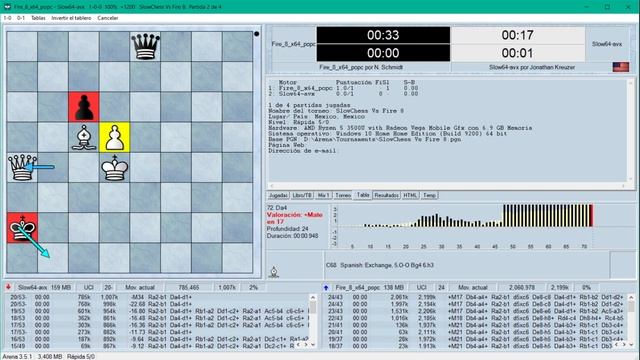640x360 pixels.
Task: Click Invertir el tablero to flip board
Action: (71, 18)
